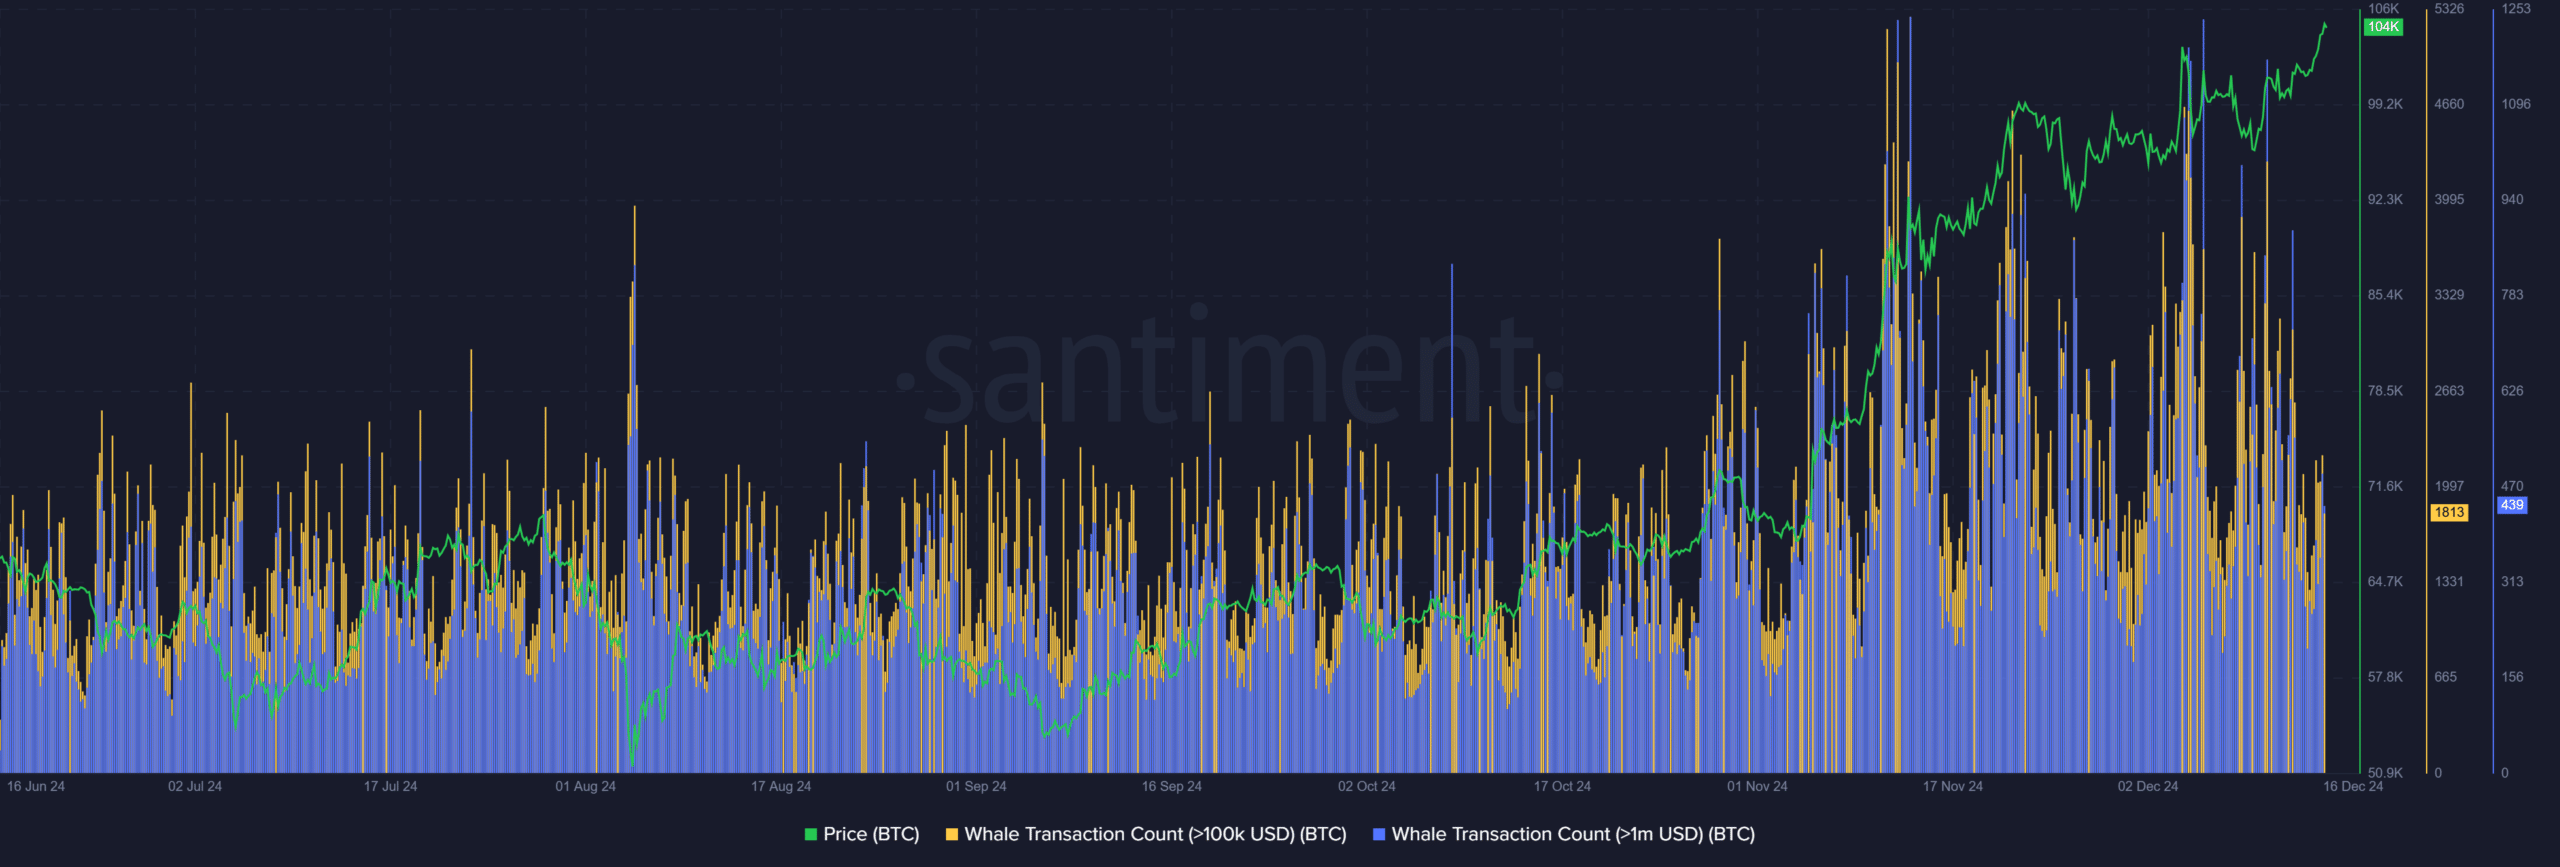Click the 02 Dec 24 date label
Image resolution: width=2560 pixels, height=867 pixels.
[x=2148, y=786]
